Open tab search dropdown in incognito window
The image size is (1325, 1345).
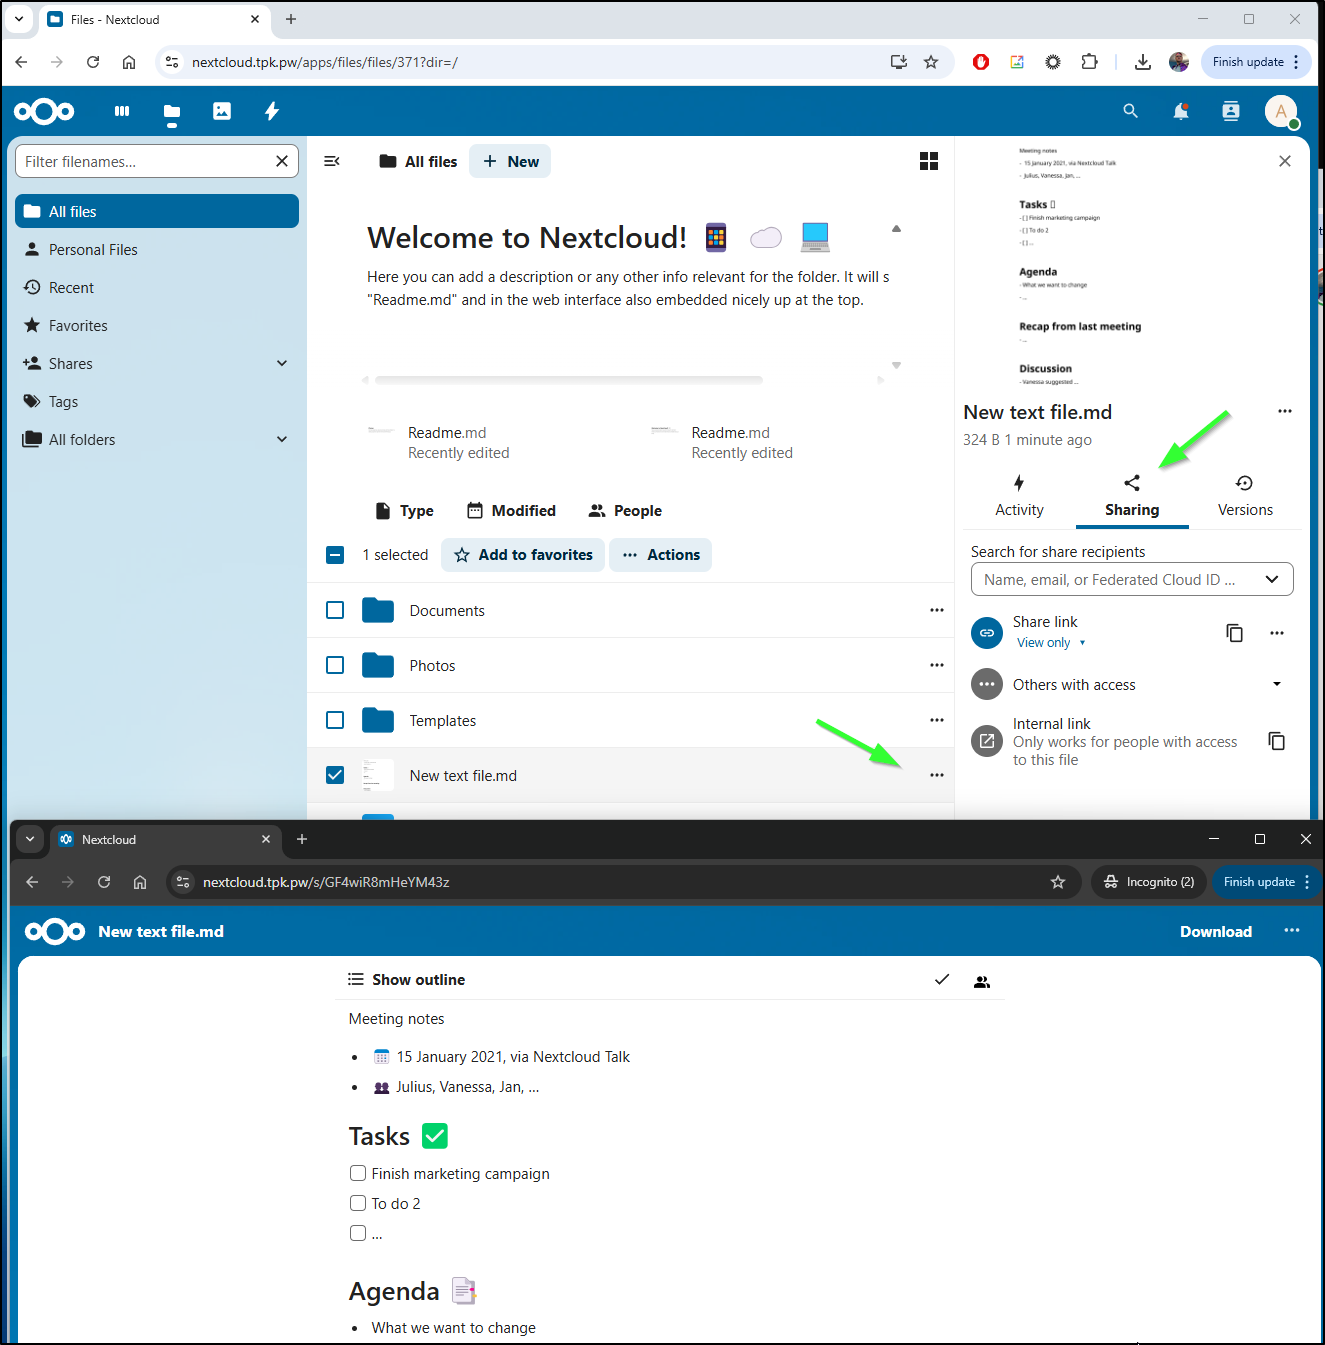point(31,839)
